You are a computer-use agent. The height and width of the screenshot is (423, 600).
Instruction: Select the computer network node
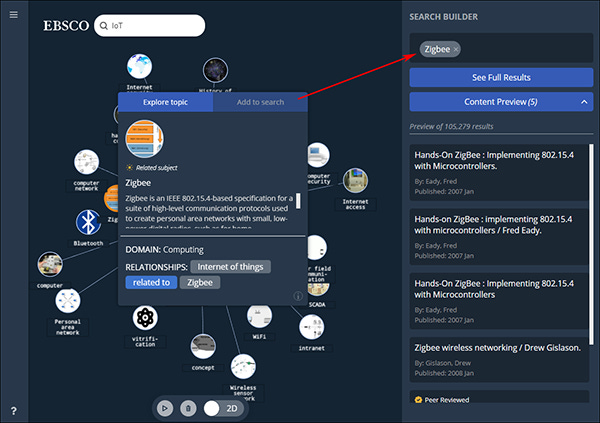(x=86, y=162)
